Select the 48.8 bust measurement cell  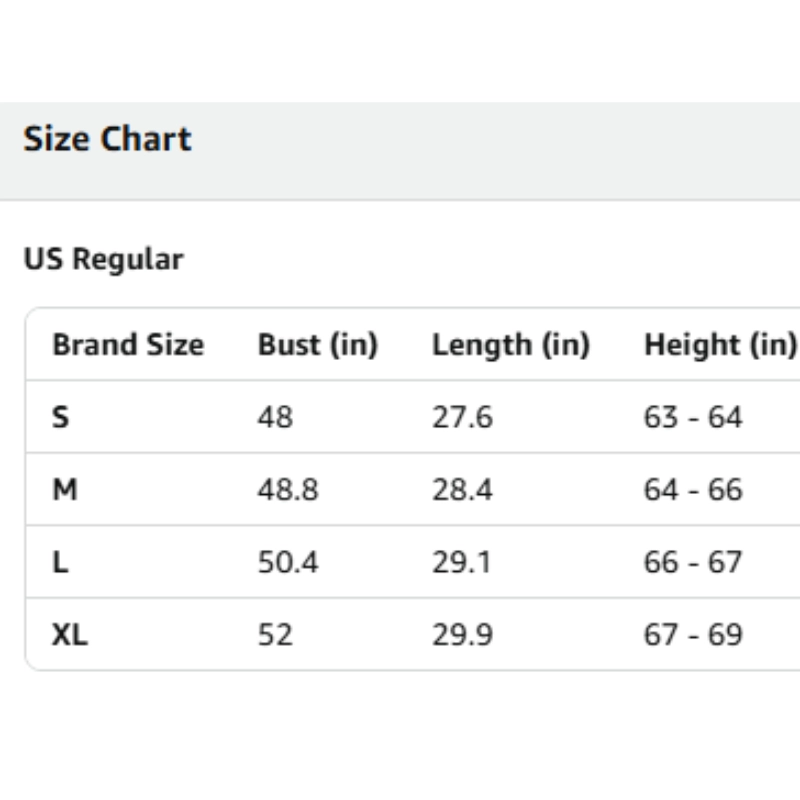pyautogui.click(x=288, y=490)
